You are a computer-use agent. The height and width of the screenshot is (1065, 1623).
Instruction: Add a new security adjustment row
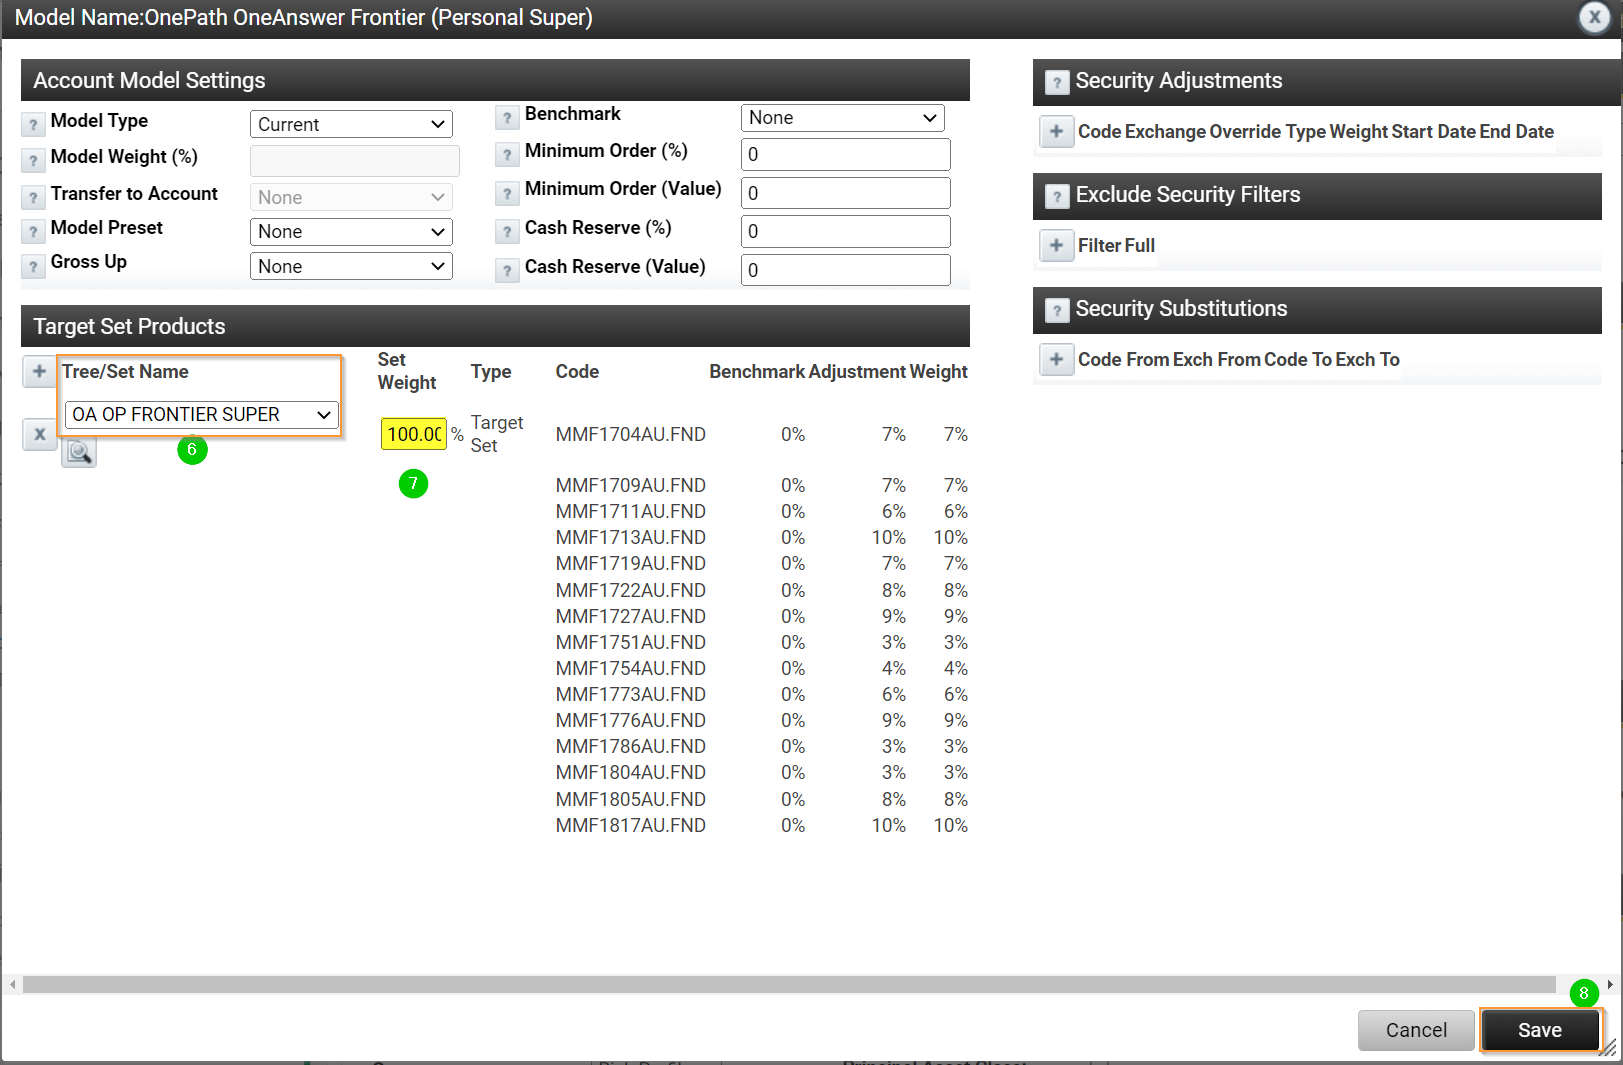1056,131
